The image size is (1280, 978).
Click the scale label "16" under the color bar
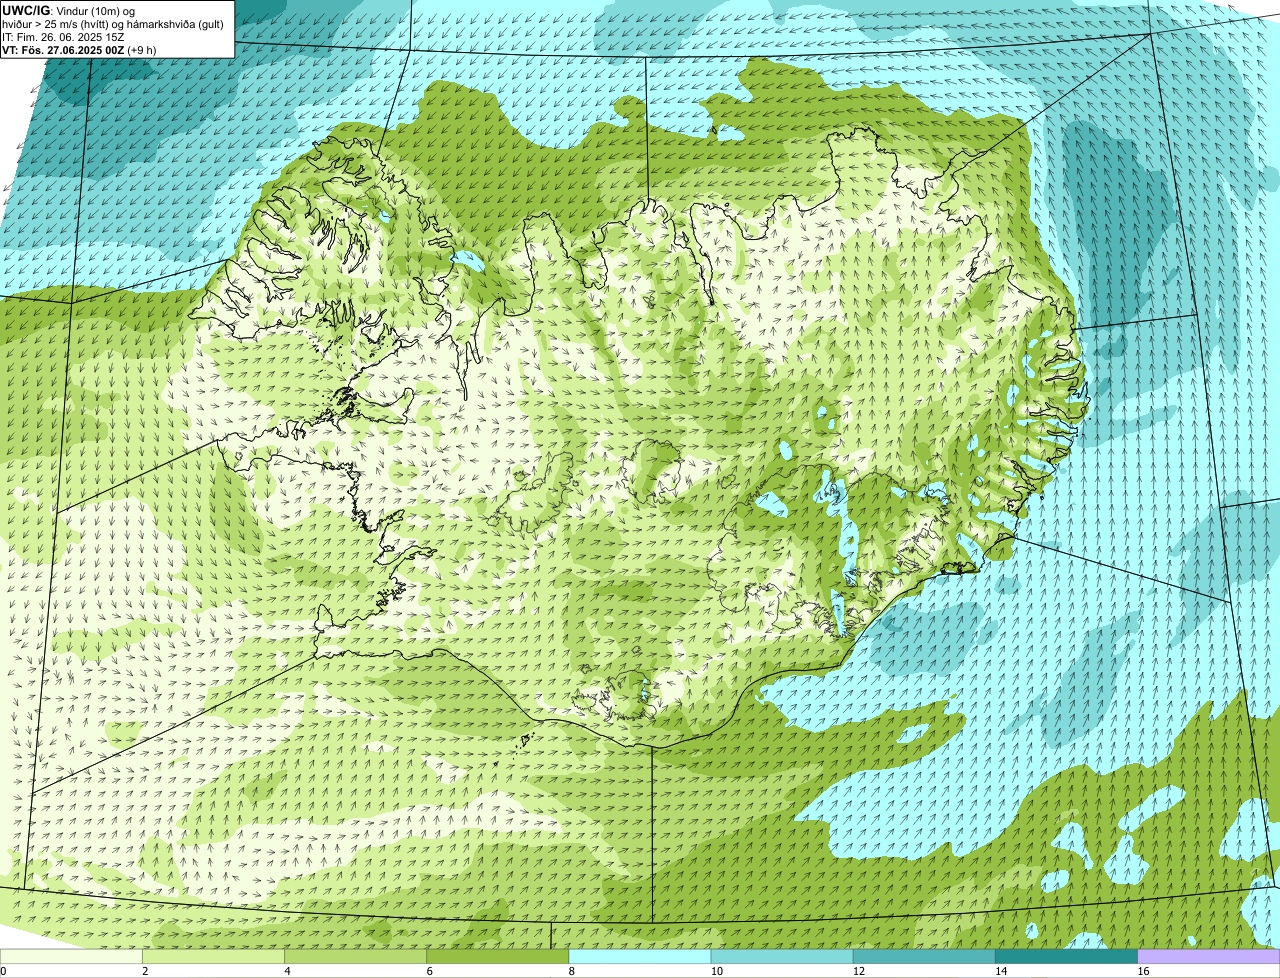pos(1143,971)
